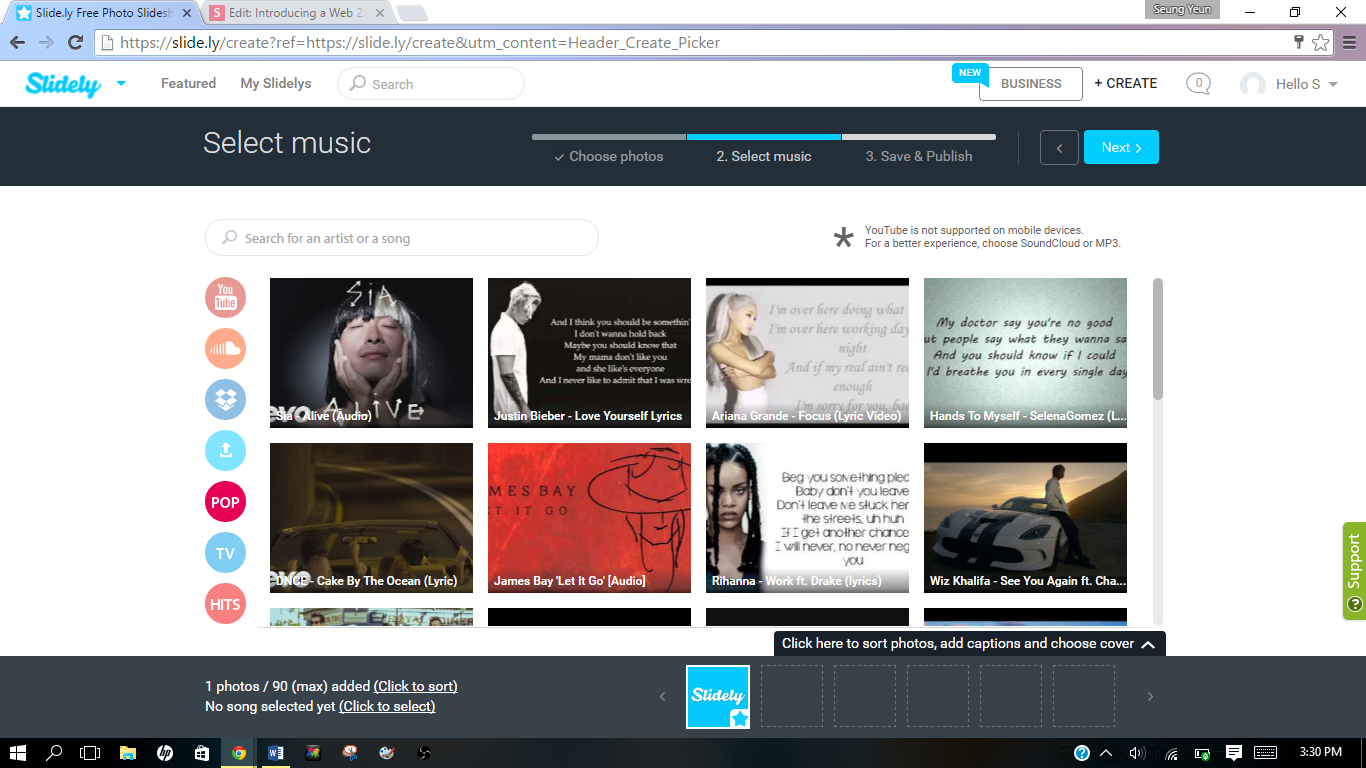Open the Windows Start menu
Image resolution: width=1366 pixels, height=768 pixels.
pos(19,753)
